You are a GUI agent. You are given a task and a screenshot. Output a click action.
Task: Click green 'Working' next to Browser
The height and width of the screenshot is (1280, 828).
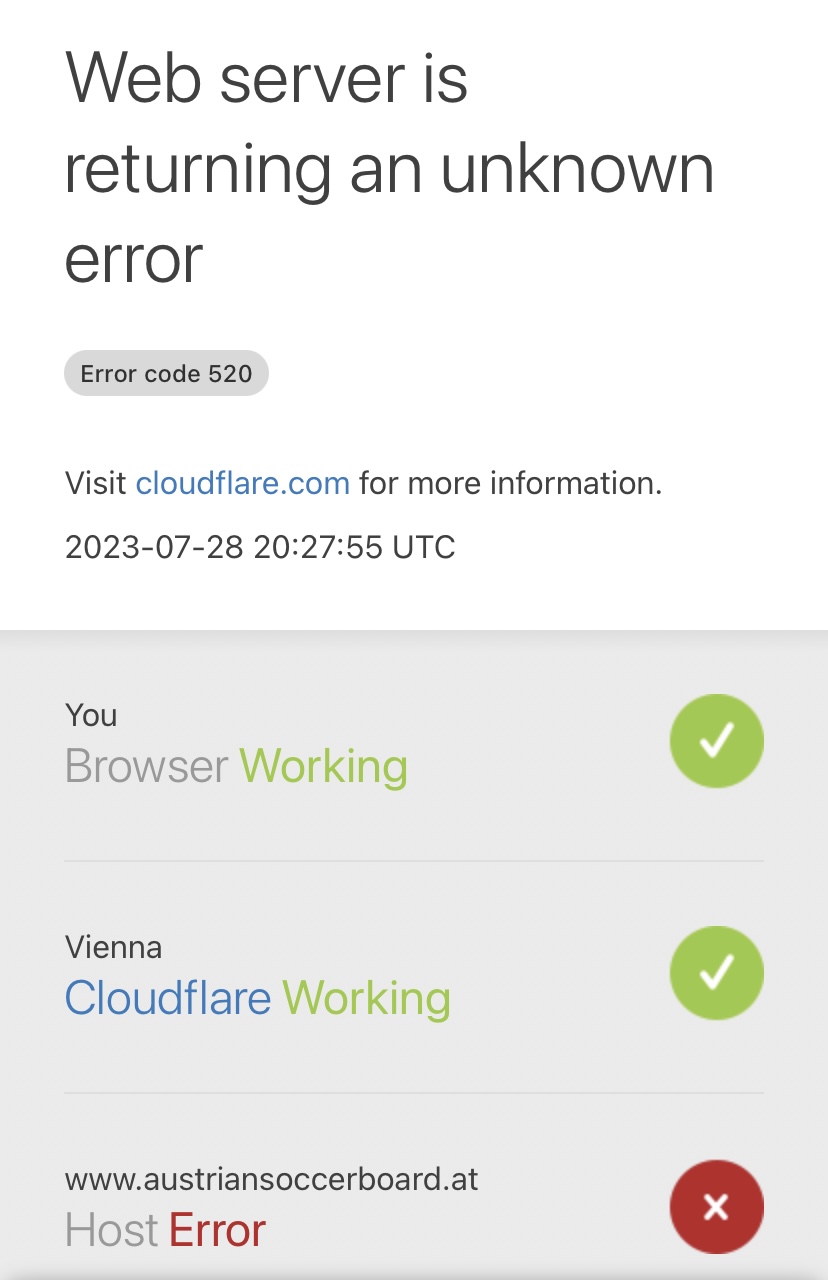(324, 766)
